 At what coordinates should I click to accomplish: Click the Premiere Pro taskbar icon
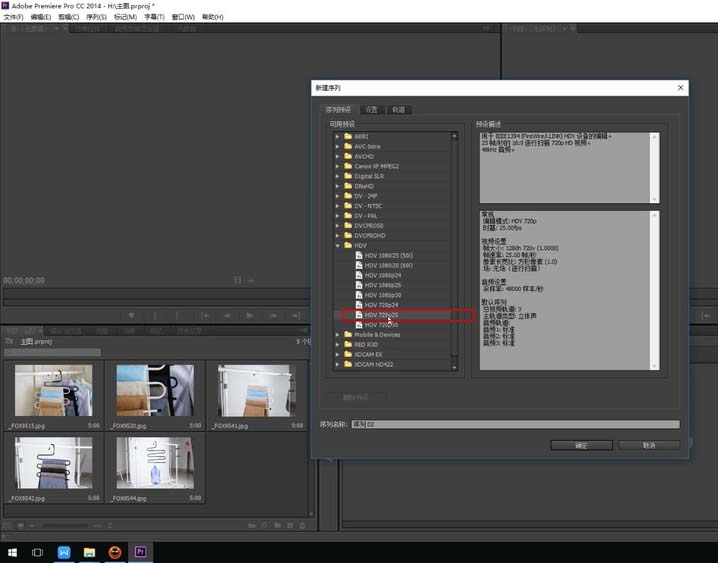tap(141, 551)
